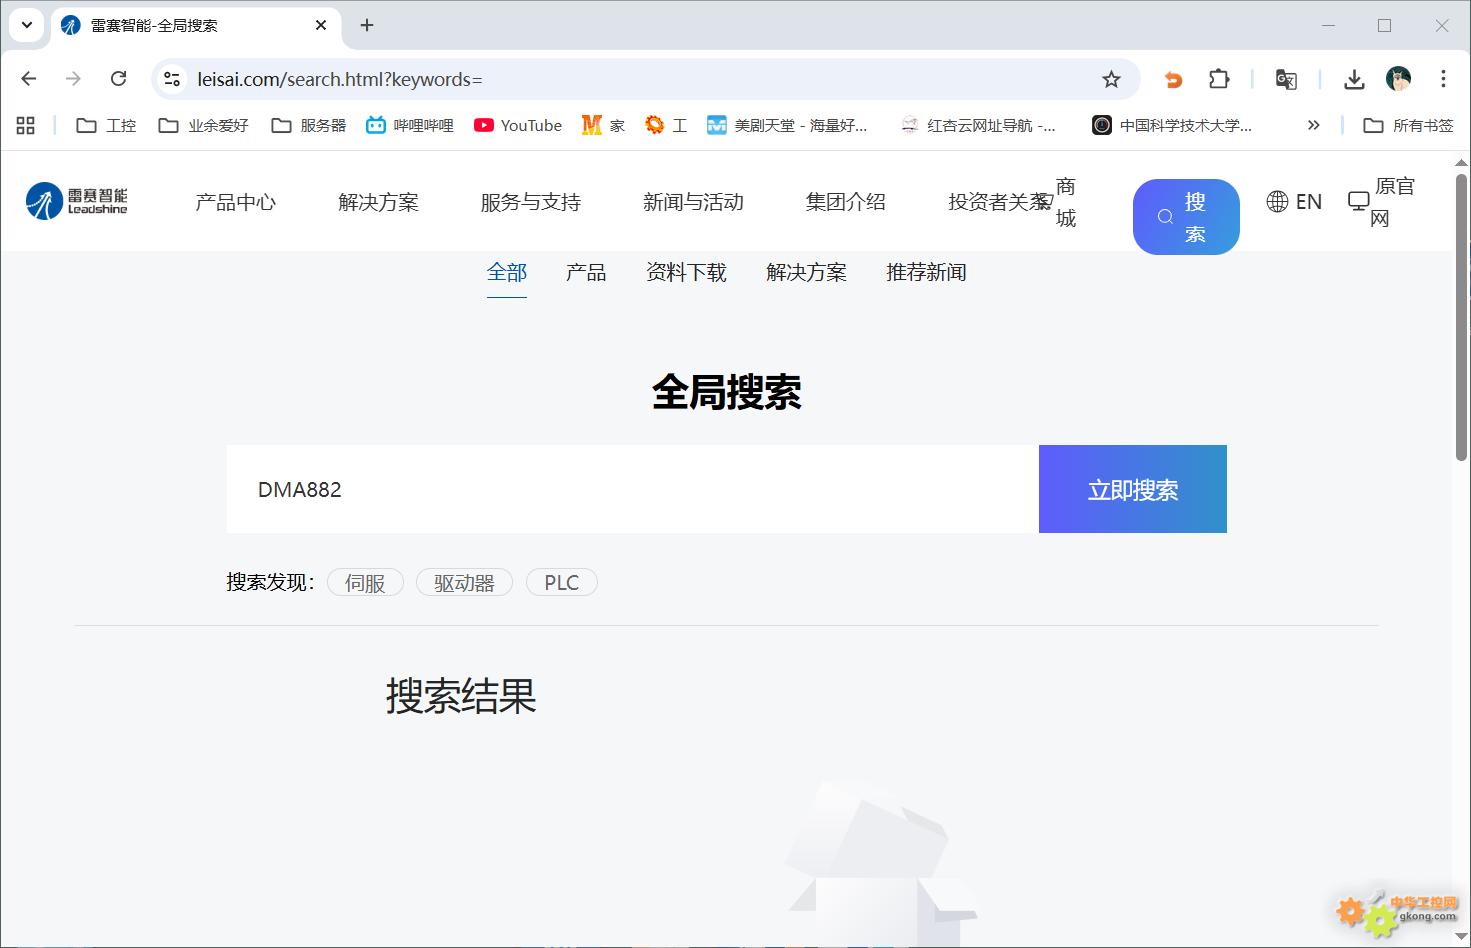
Task: Click the page vertical scrollbar
Action: click(x=1461, y=320)
